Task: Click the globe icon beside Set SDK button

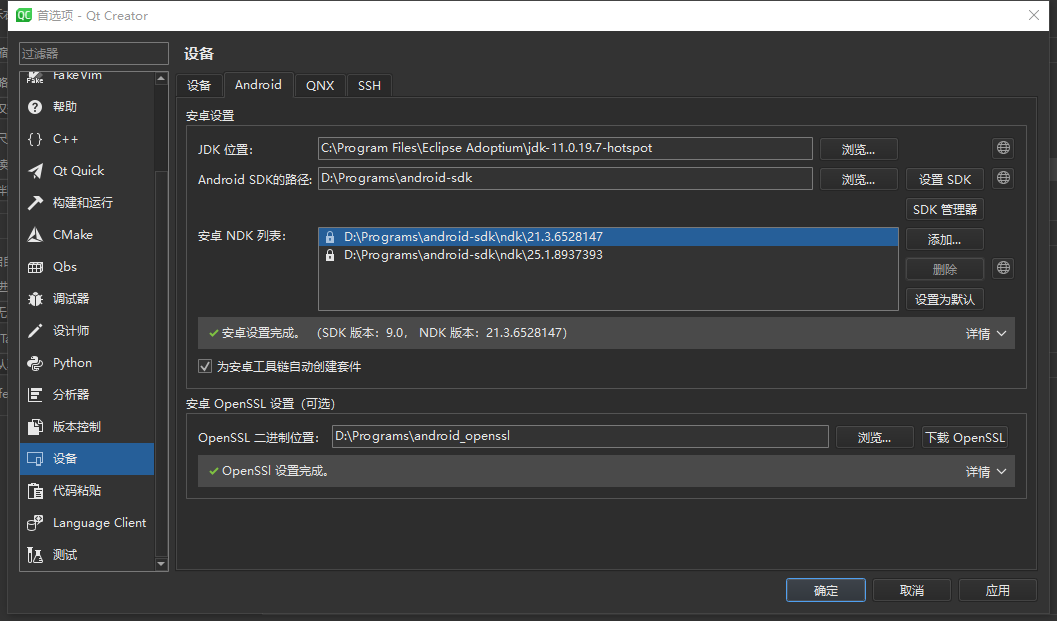Action: click(1003, 178)
